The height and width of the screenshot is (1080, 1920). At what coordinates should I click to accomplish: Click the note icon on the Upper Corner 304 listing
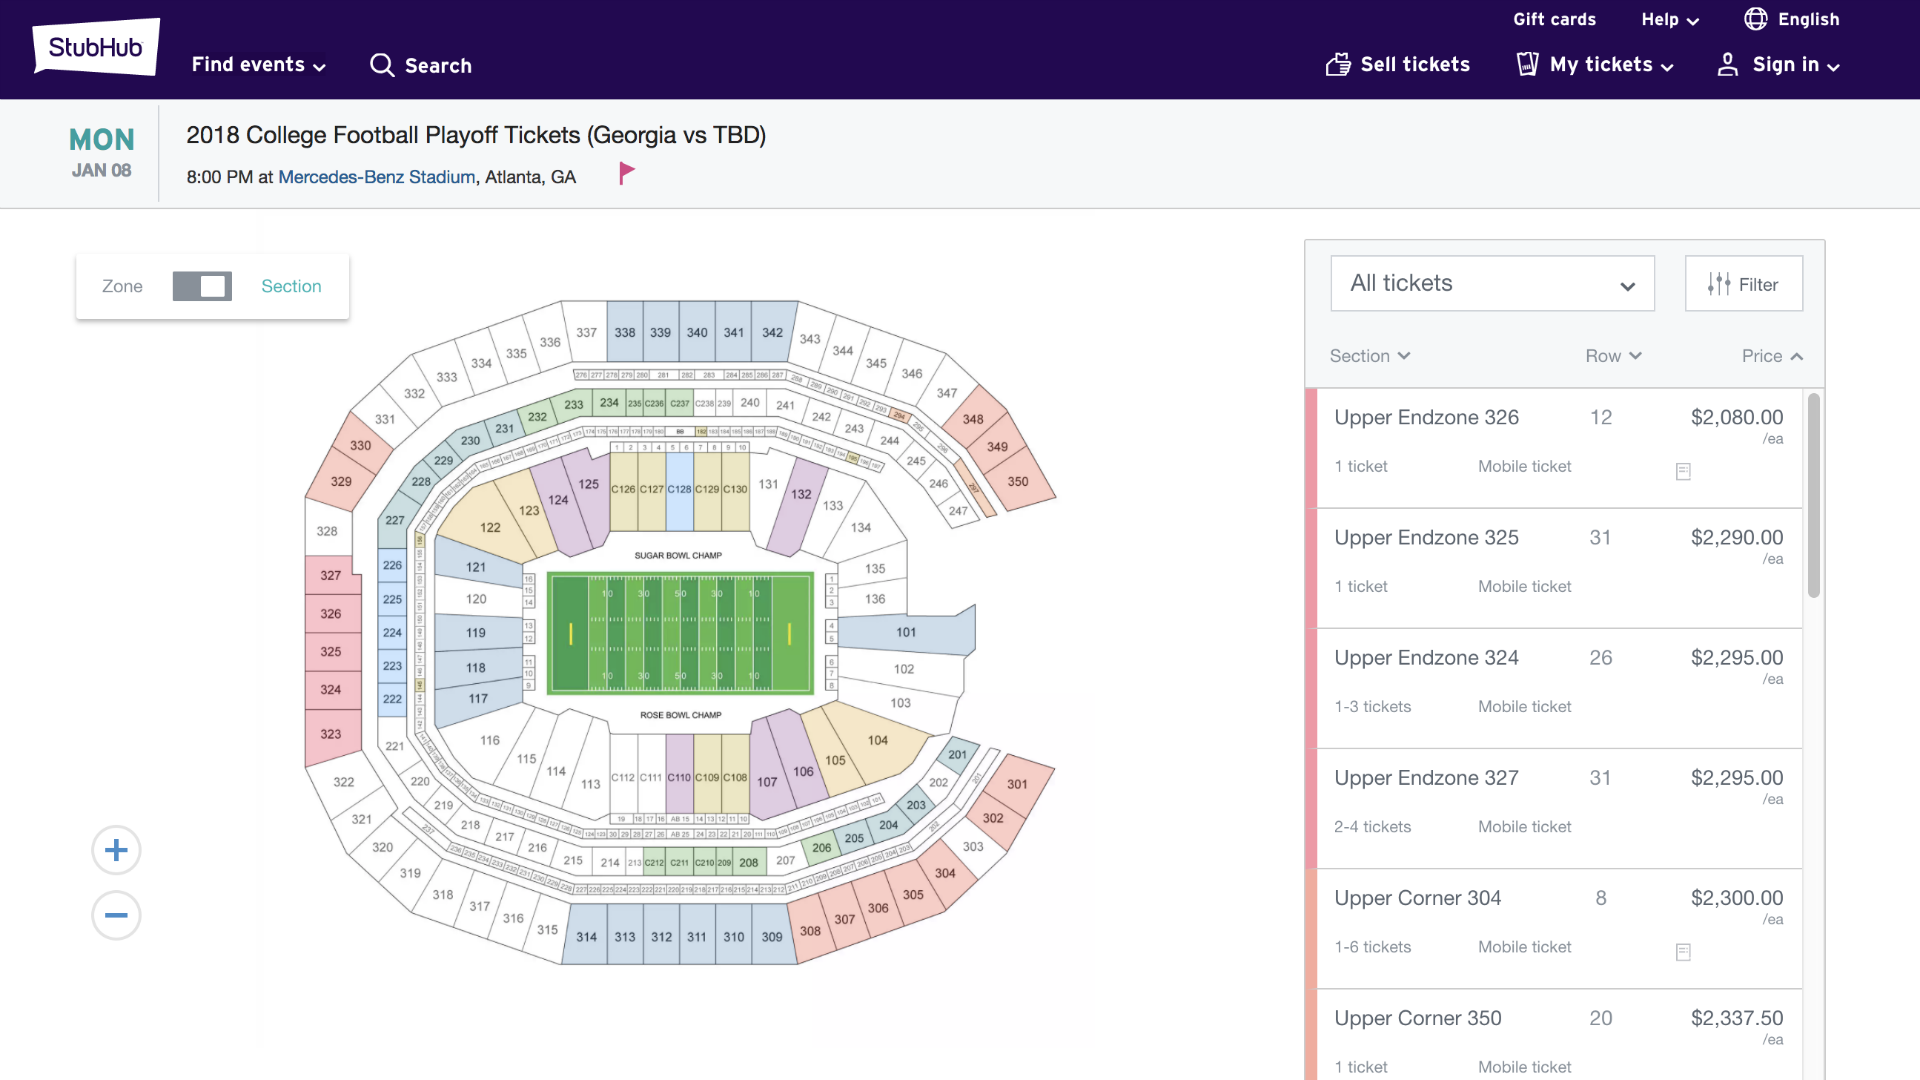[1683, 952]
